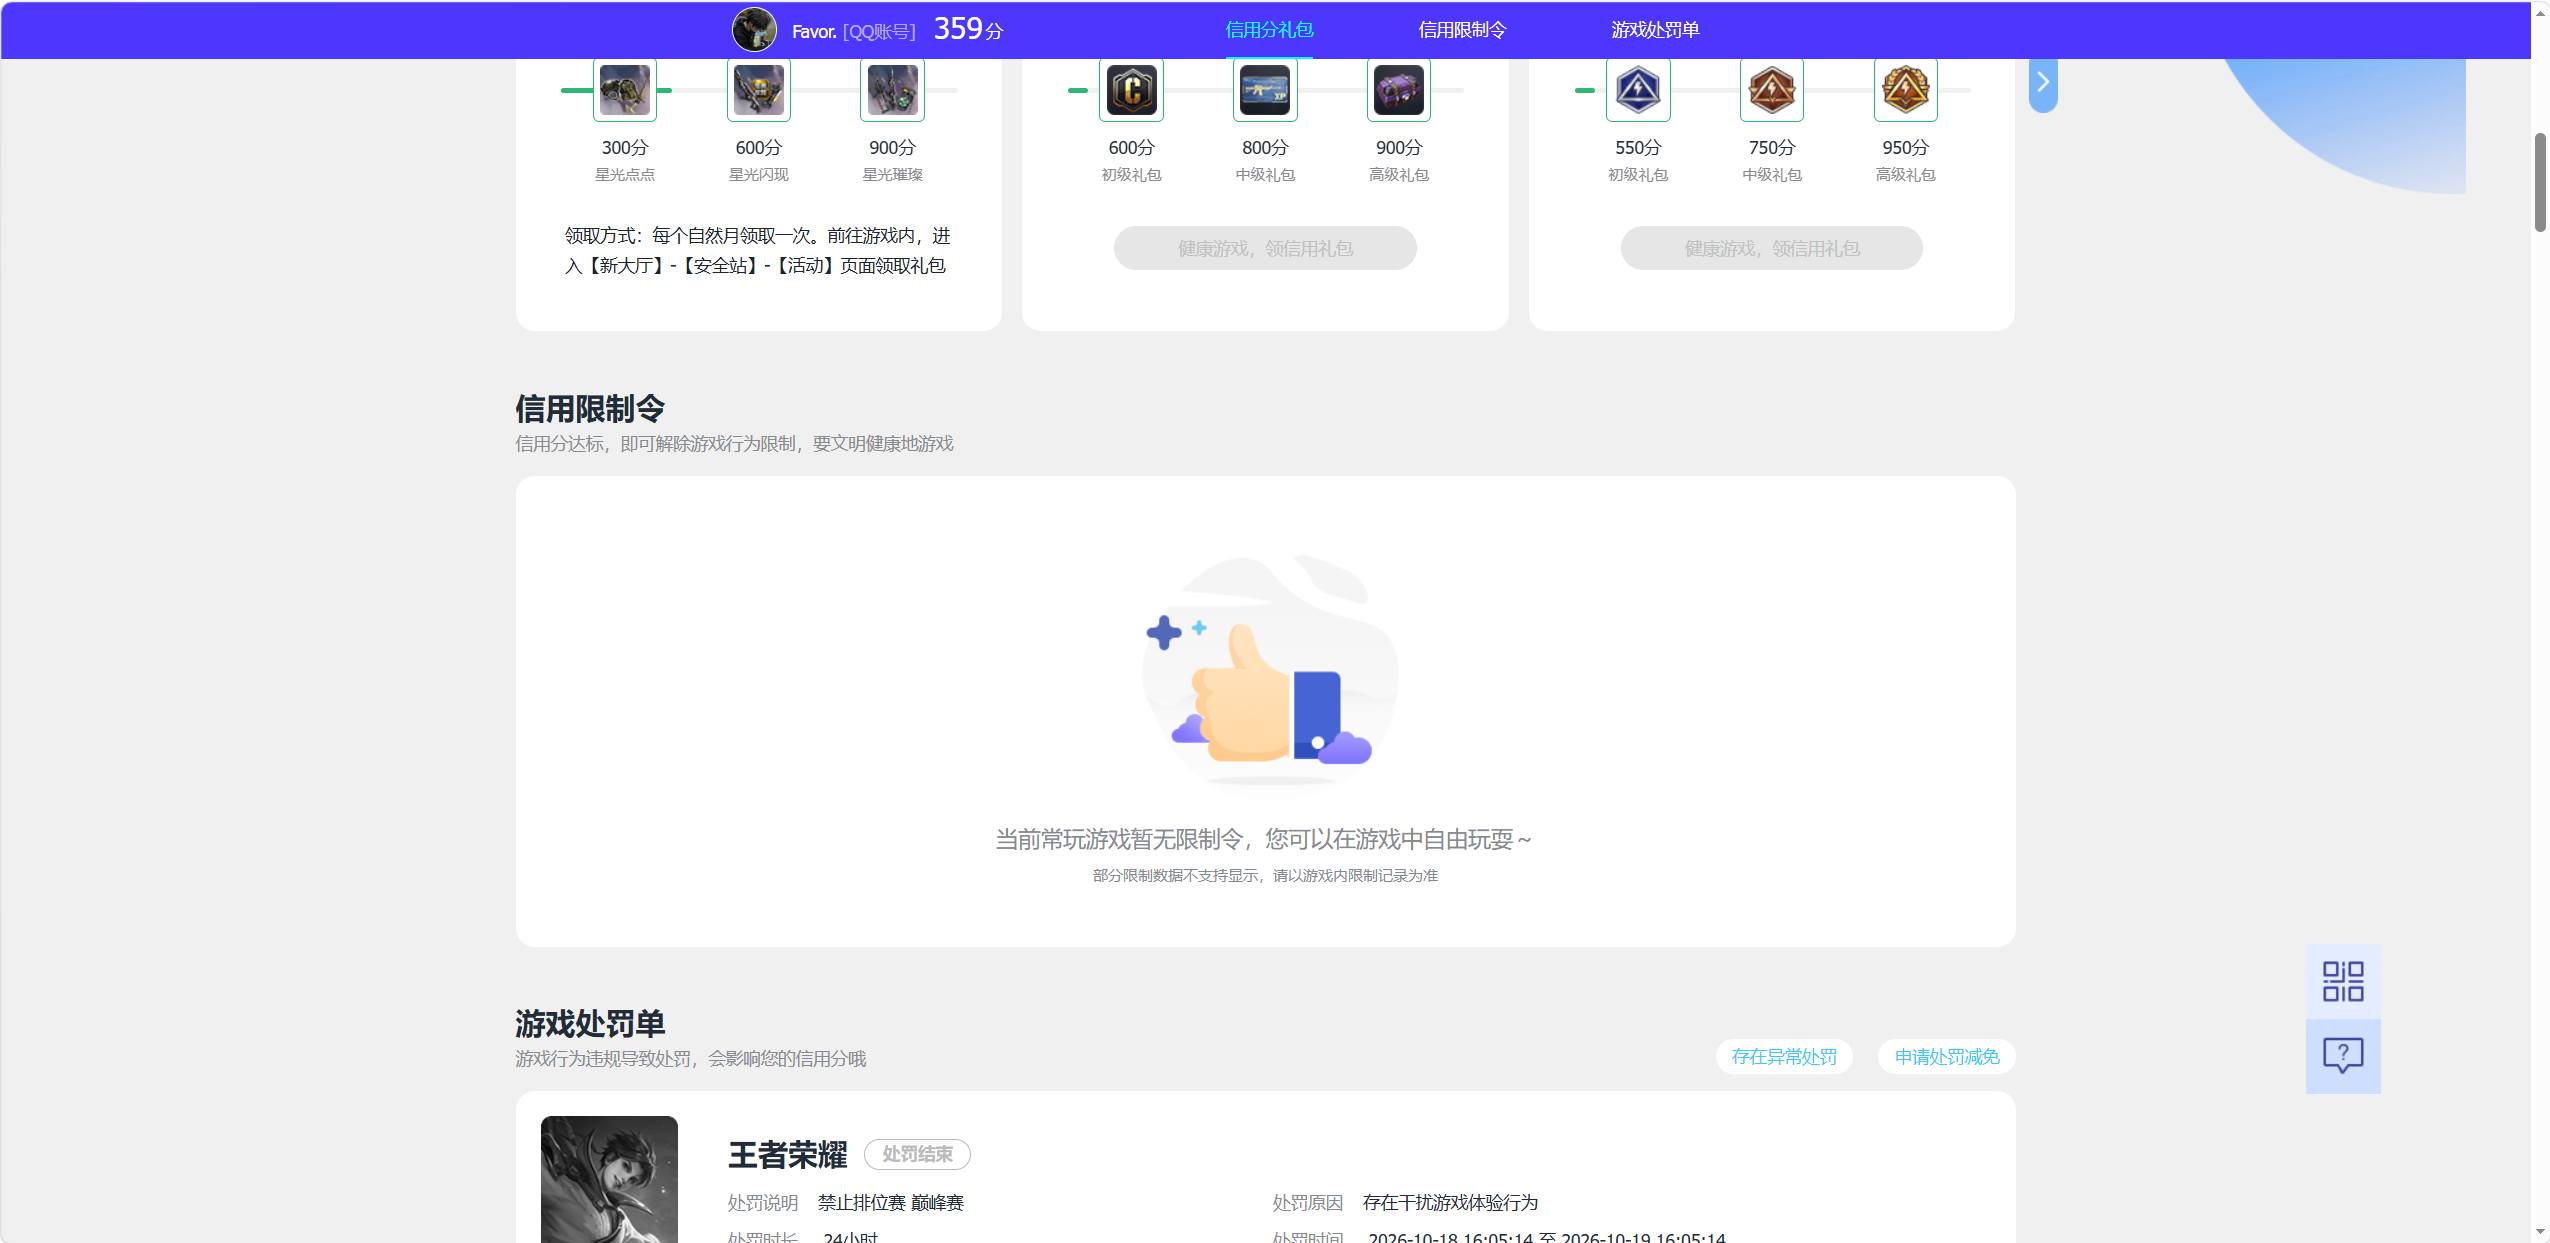Click the 王者荣耀 game thumbnail
Image resolution: width=2550 pixels, height=1243 pixels.
(609, 1180)
